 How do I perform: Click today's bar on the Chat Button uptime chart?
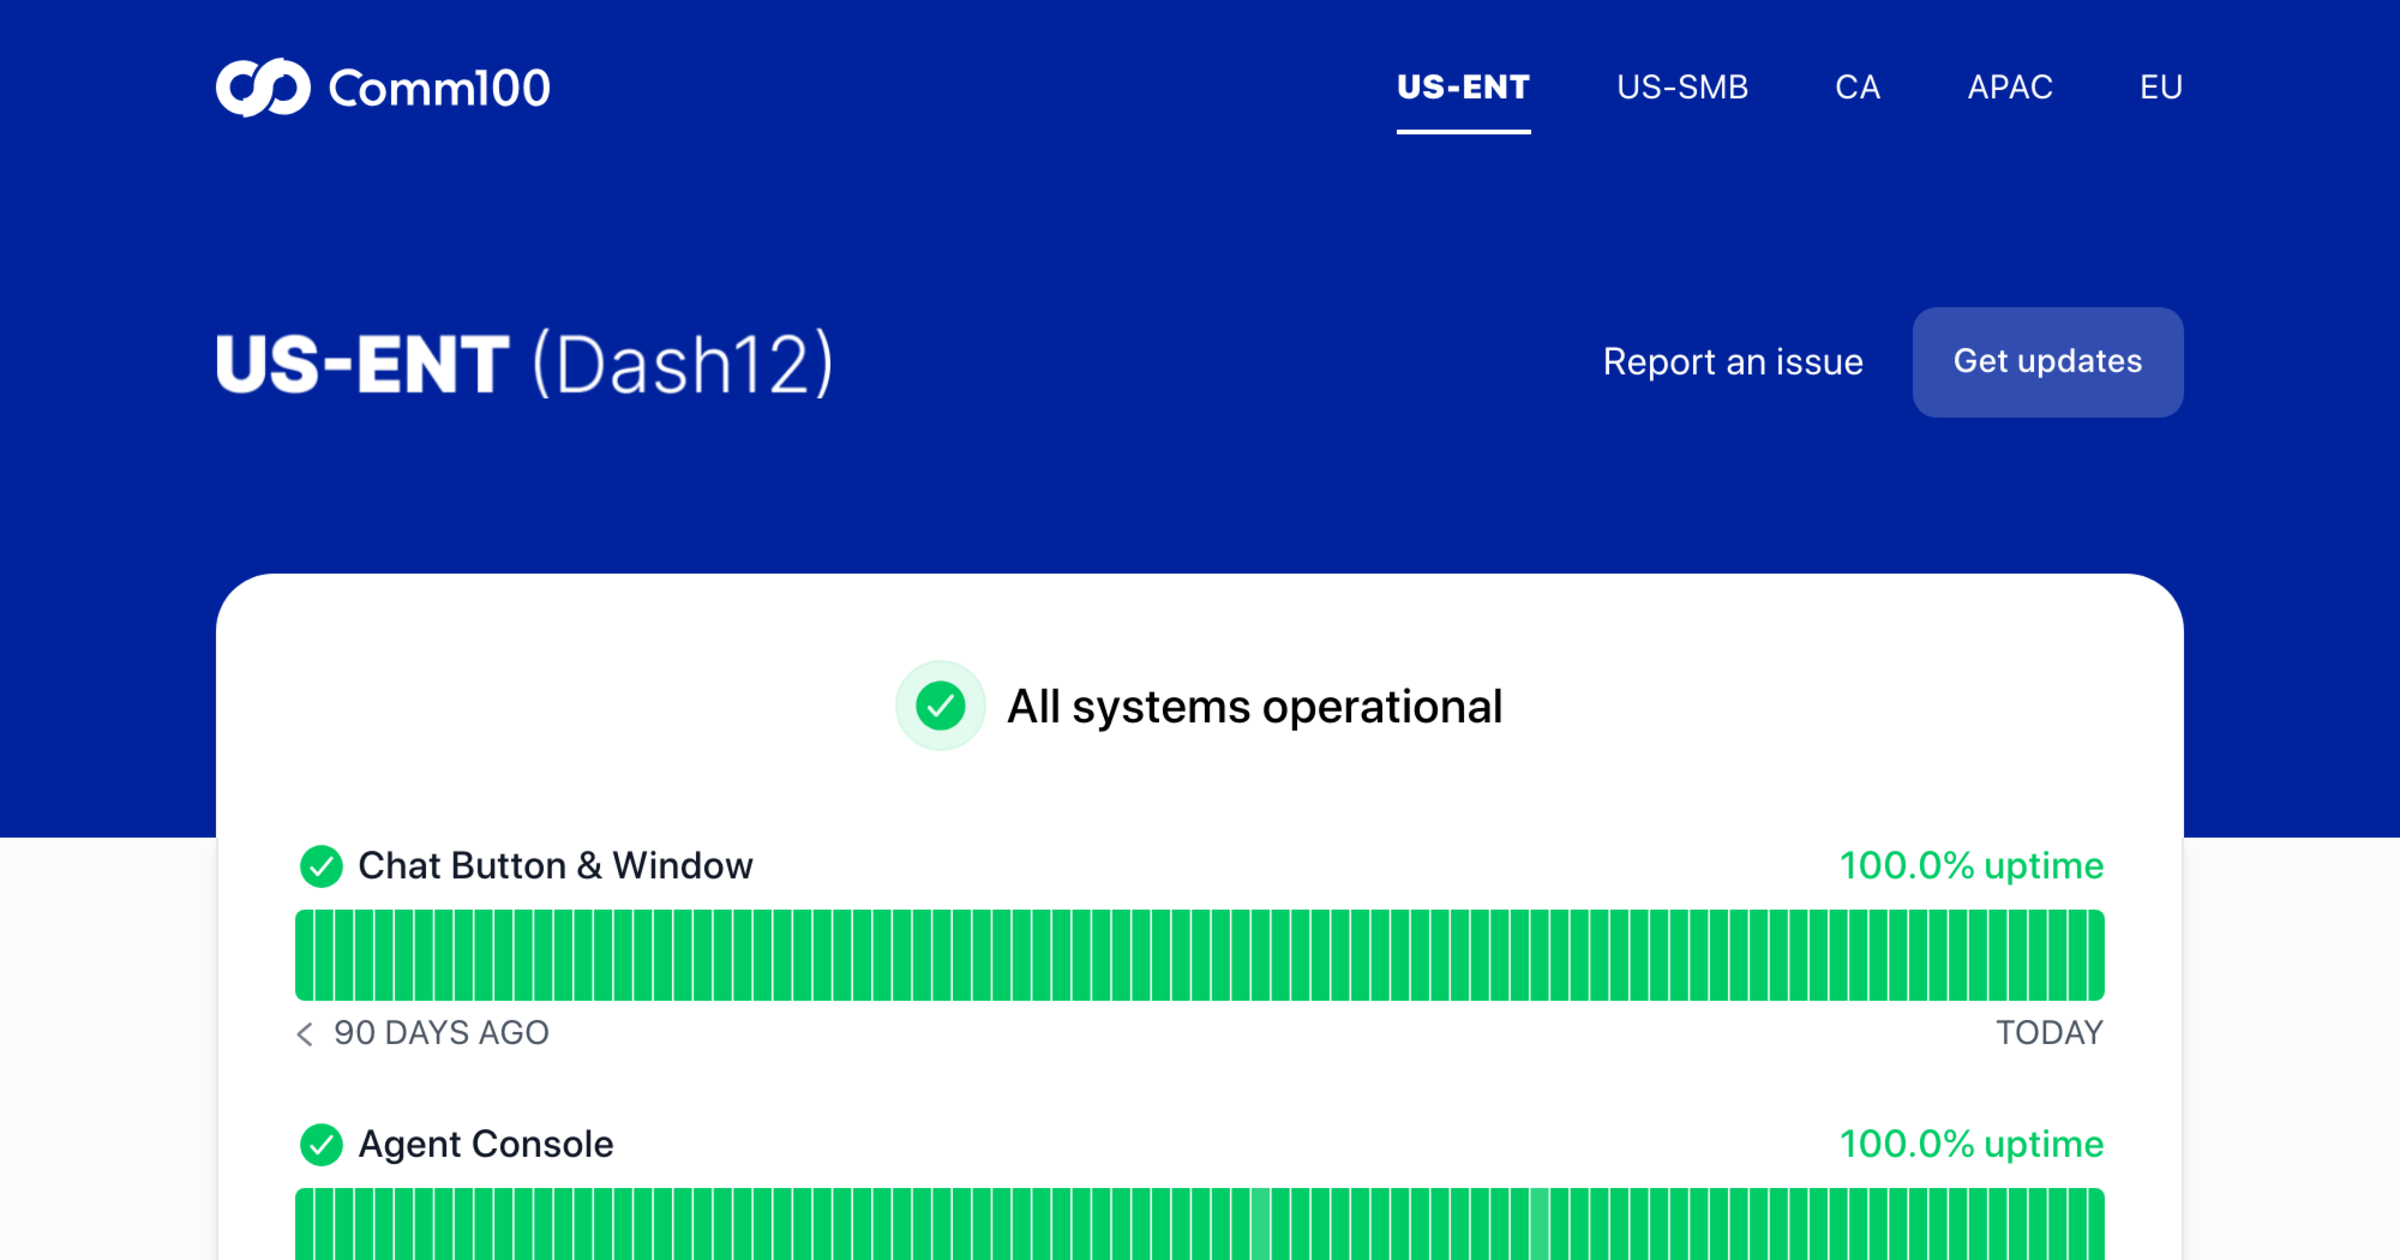[2093, 954]
